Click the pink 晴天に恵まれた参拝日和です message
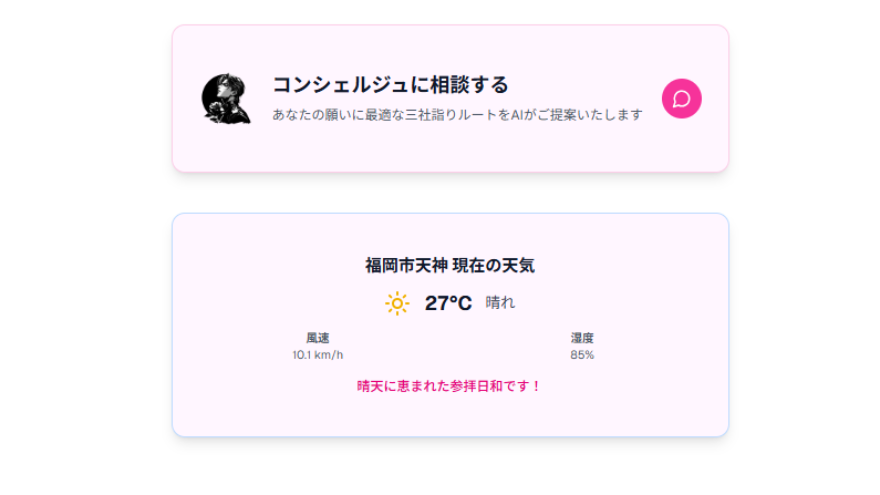The height and width of the screenshot is (495, 880). click(x=449, y=386)
